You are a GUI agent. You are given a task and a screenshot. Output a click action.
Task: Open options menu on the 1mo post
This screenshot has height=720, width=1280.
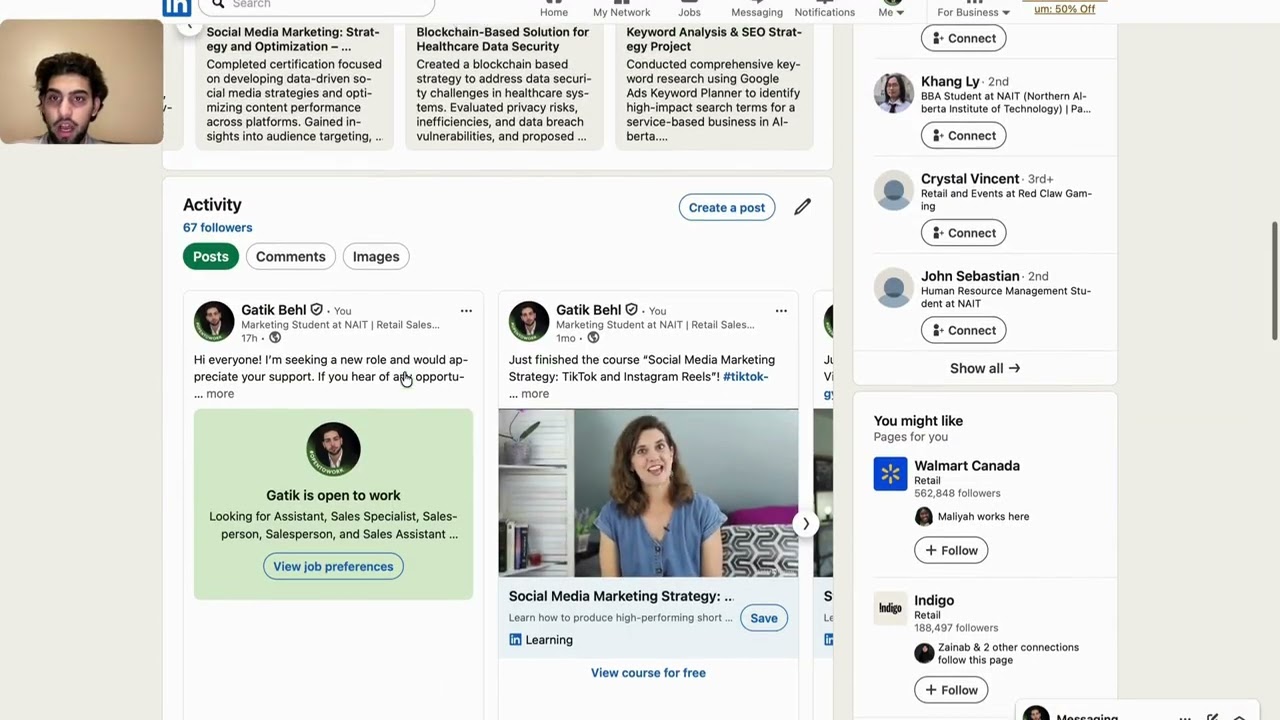(781, 311)
